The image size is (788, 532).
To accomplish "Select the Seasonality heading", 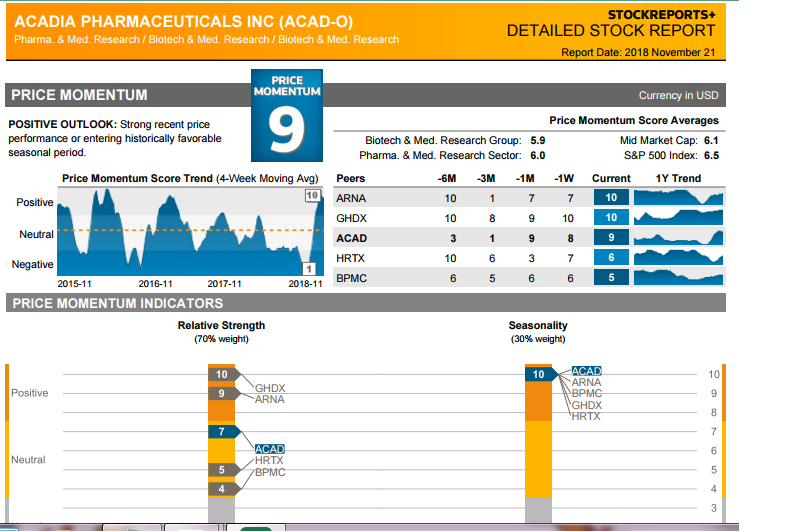I will 538,325.
